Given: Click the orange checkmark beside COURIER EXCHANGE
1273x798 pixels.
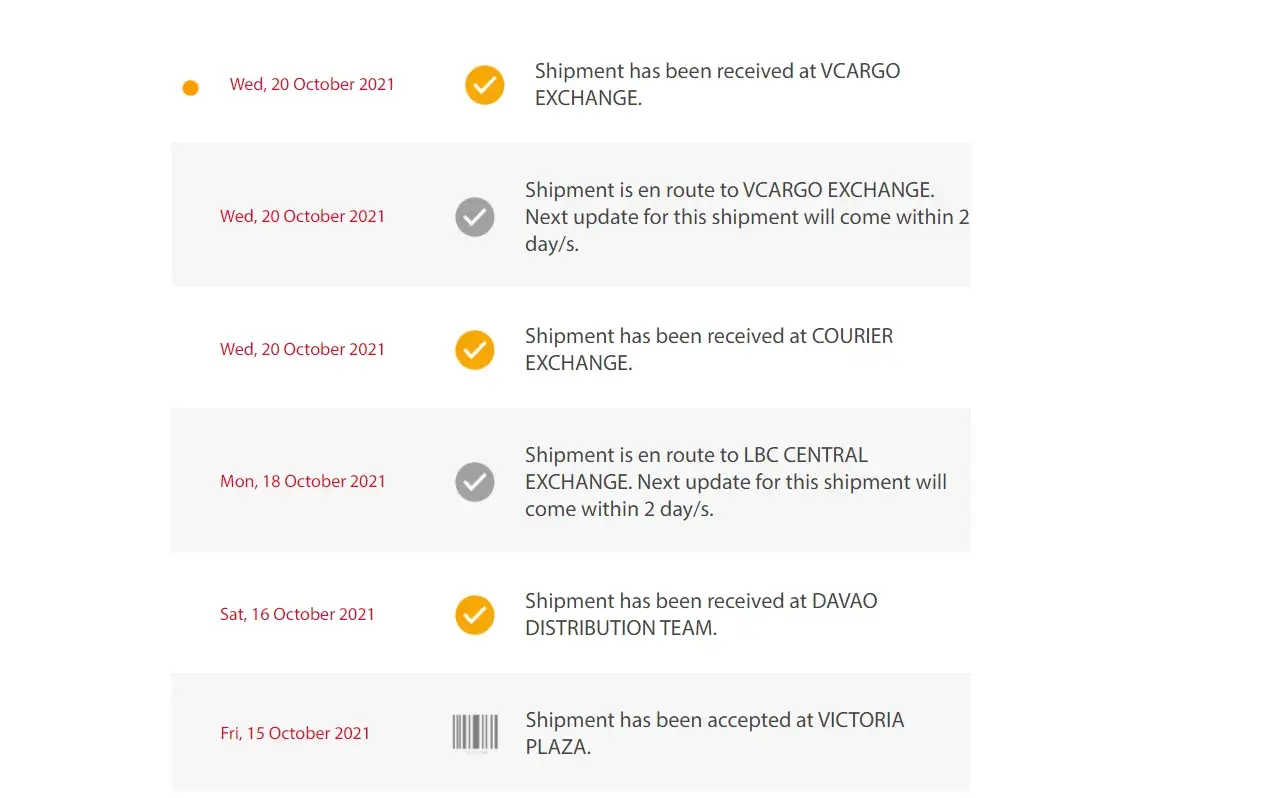Looking at the screenshot, I should 475,350.
